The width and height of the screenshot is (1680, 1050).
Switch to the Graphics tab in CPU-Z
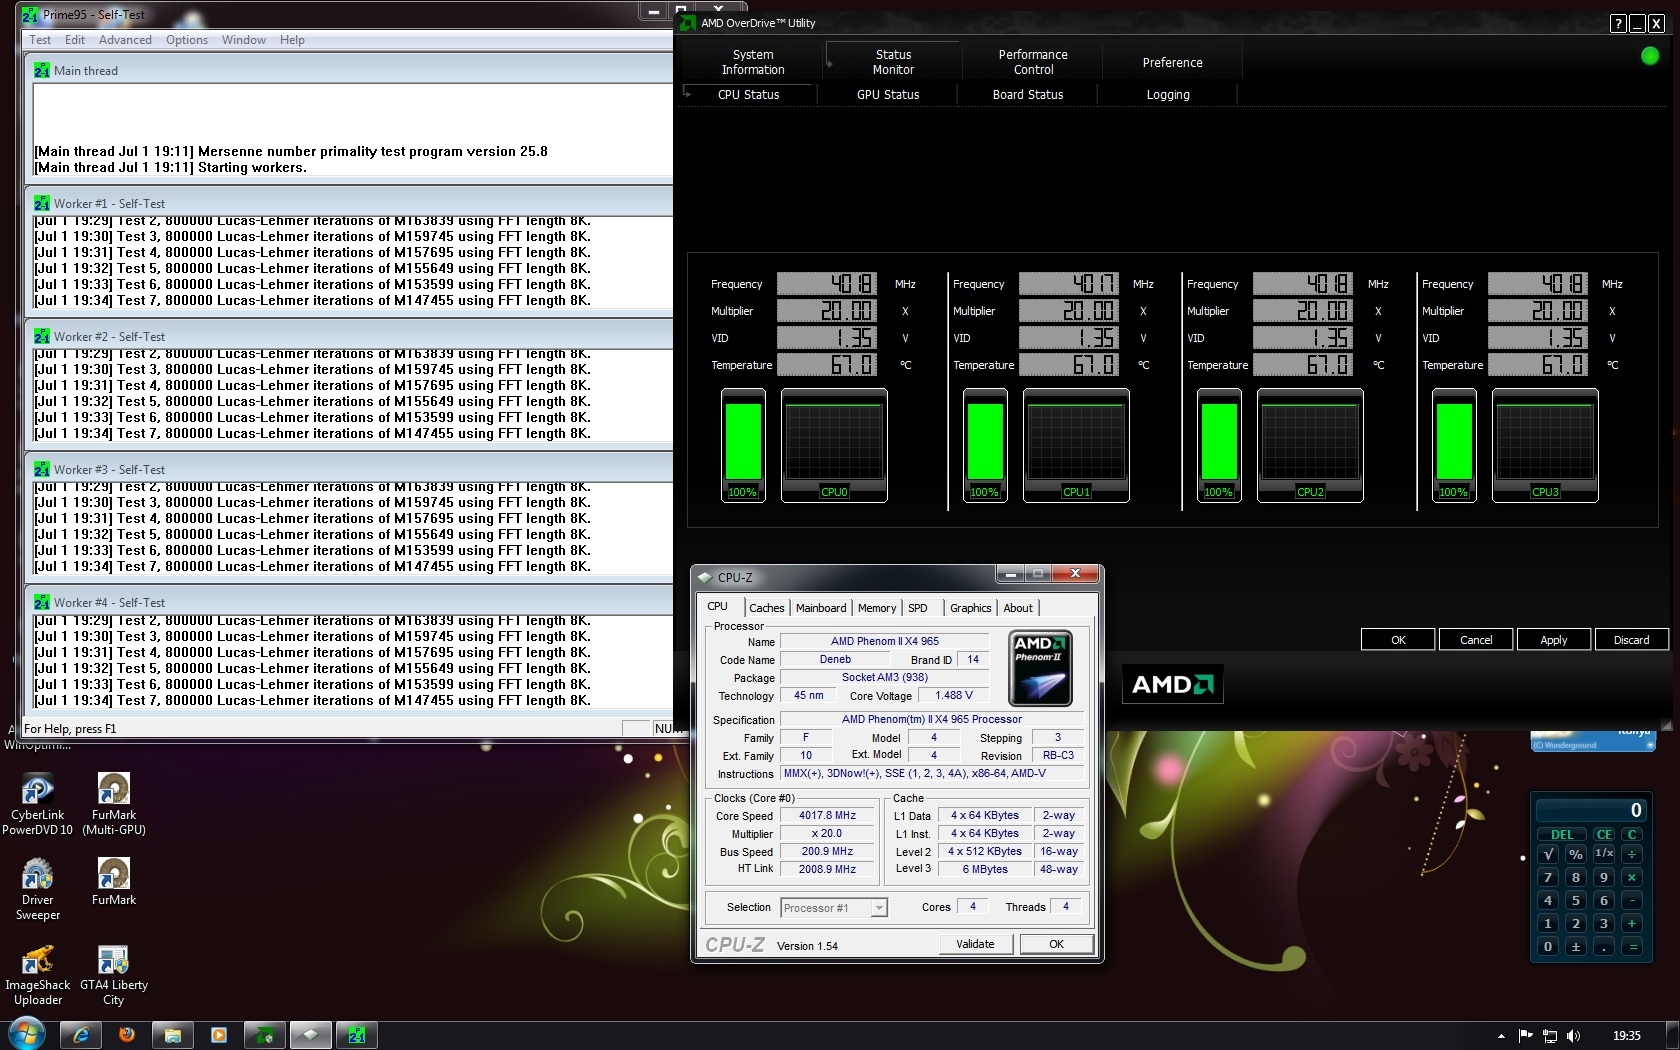point(970,608)
